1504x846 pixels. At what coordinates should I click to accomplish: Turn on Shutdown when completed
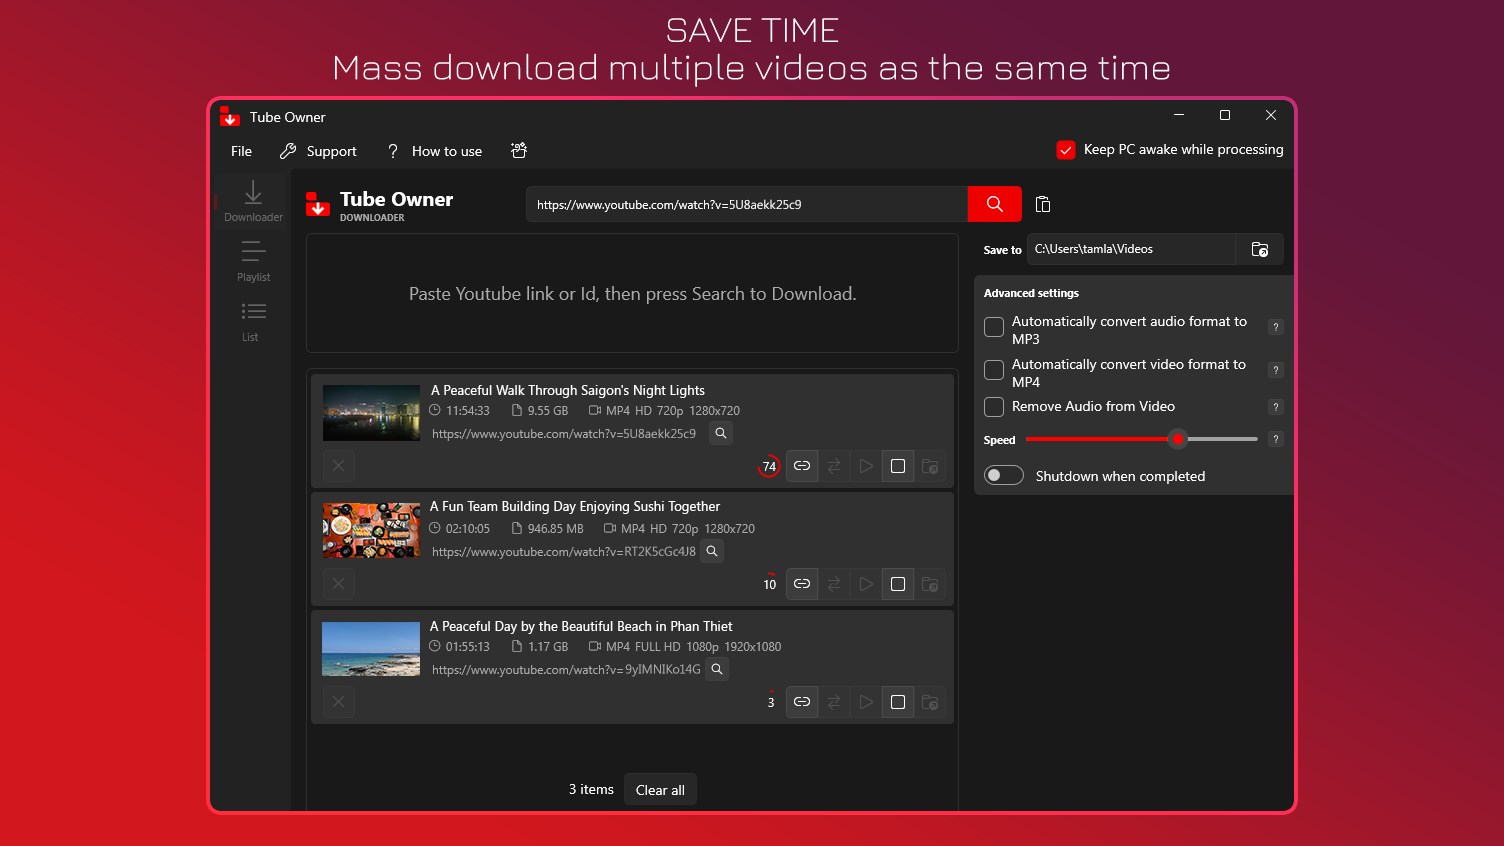click(x=1004, y=475)
